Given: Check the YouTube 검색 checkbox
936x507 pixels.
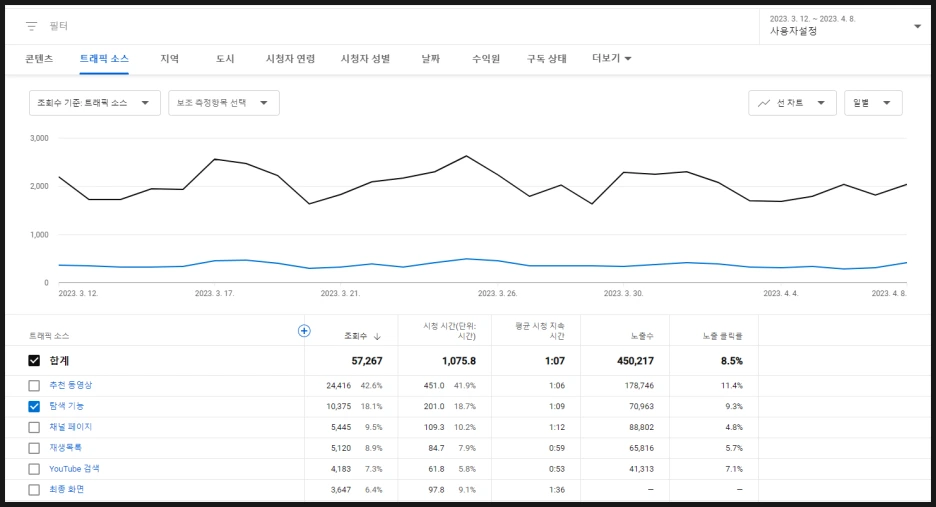Looking at the screenshot, I should click(x=34, y=469).
